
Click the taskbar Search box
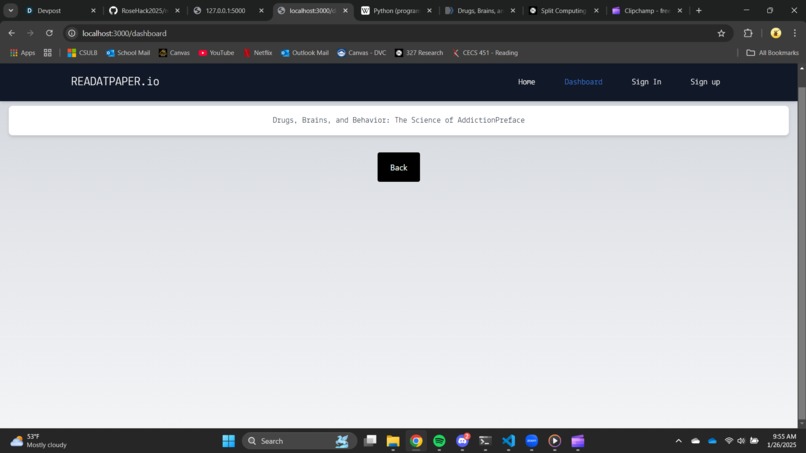[299, 441]
